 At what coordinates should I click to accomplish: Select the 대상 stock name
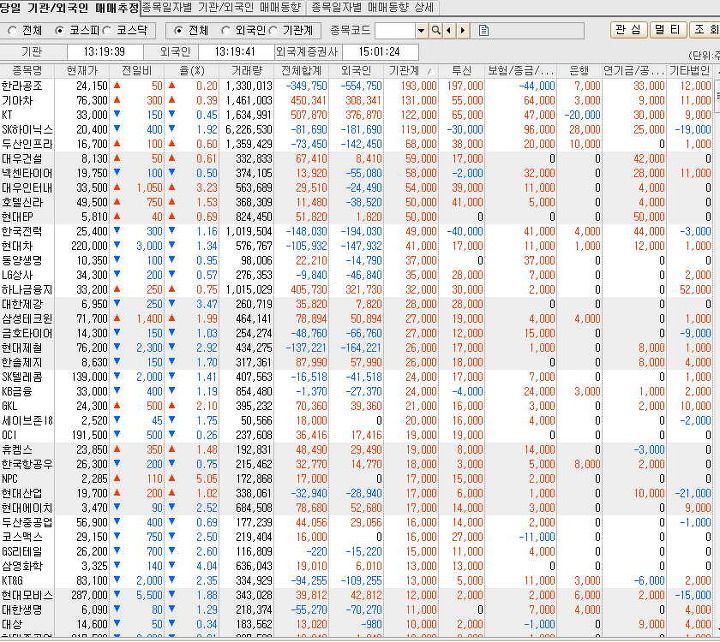(x=12, y=624)
